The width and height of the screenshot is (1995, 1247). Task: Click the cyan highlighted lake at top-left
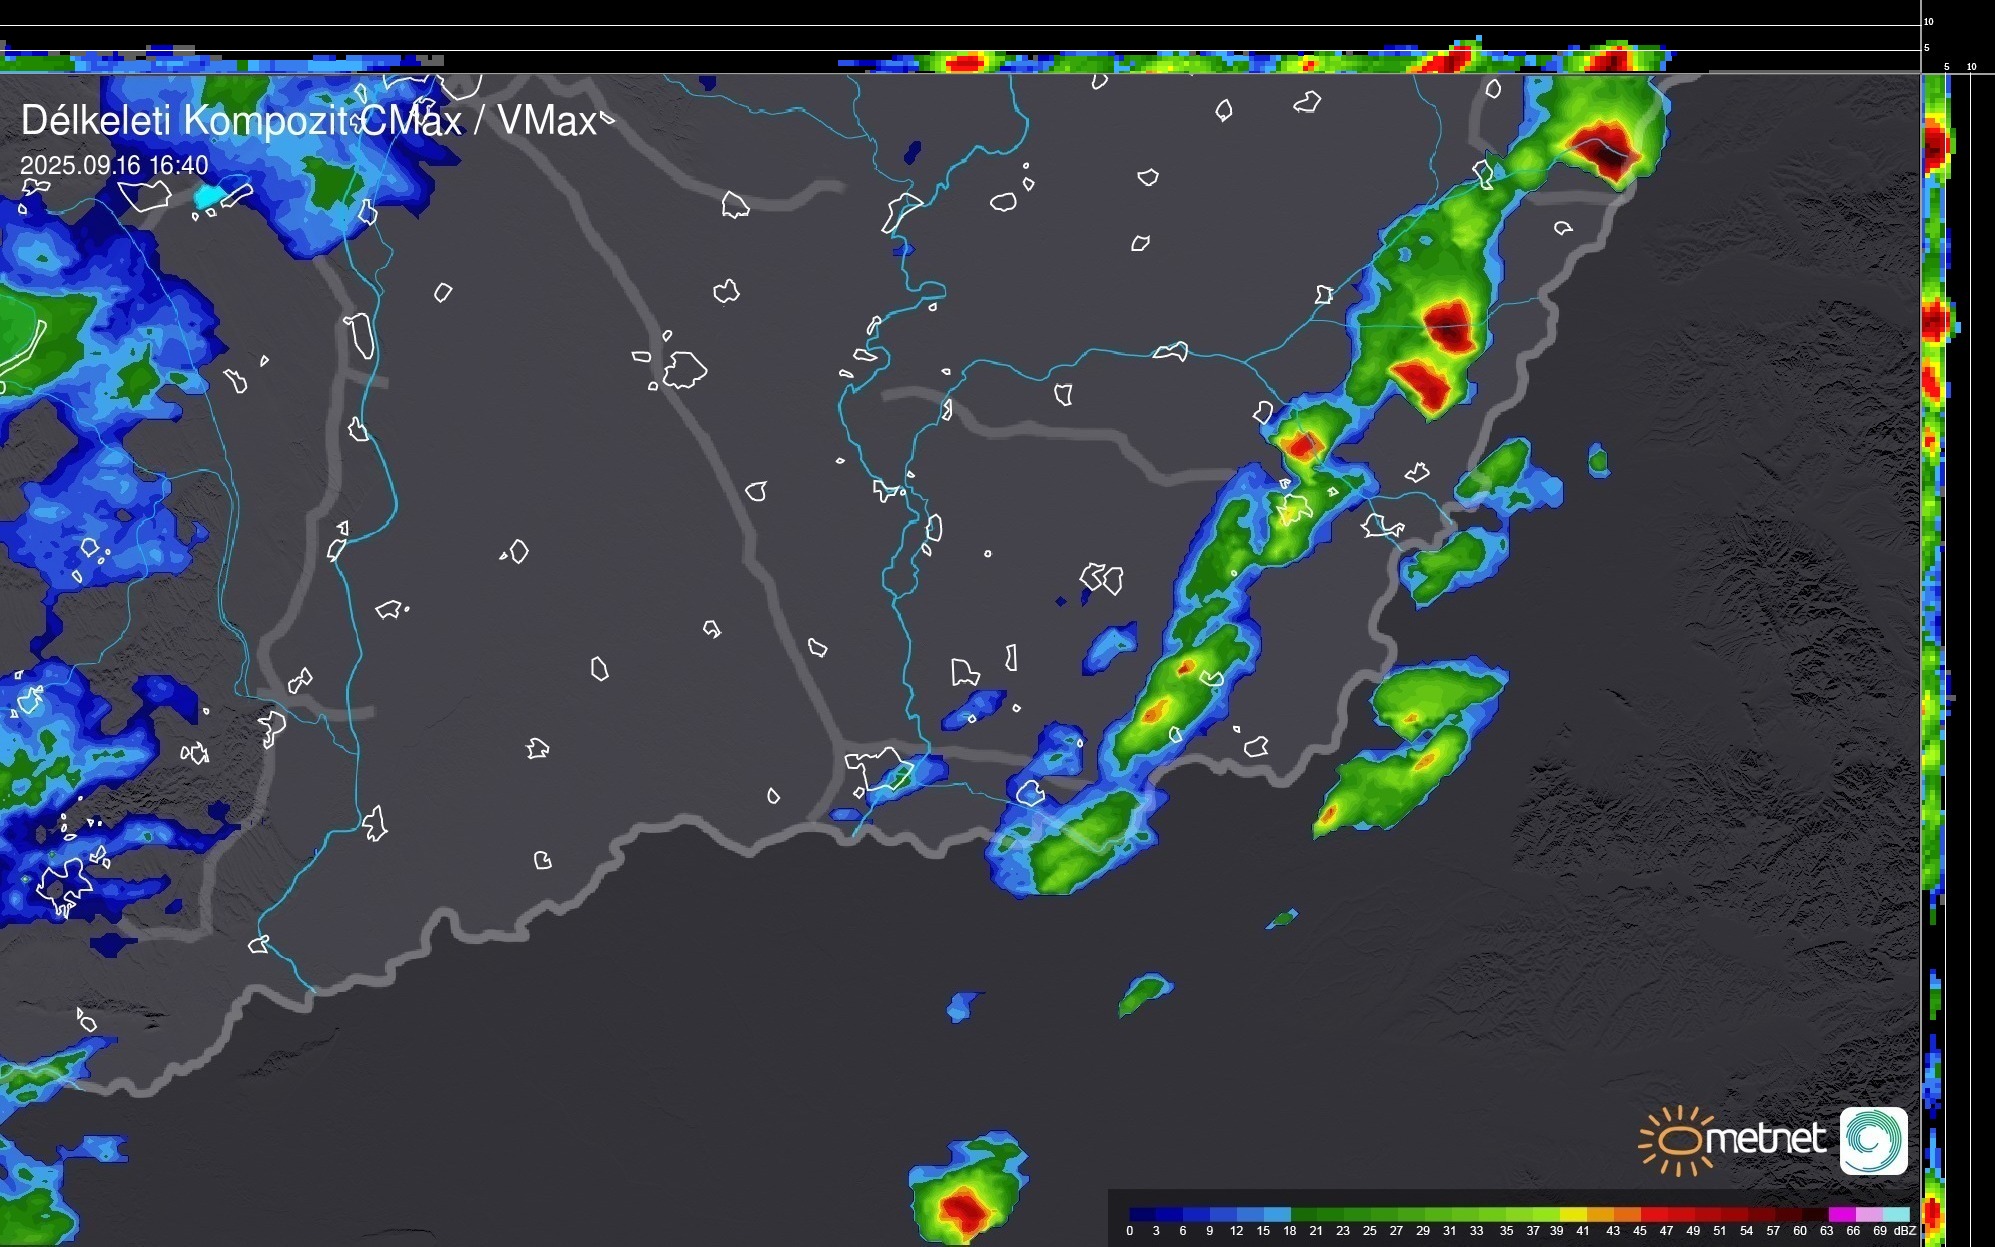(206, 197)
